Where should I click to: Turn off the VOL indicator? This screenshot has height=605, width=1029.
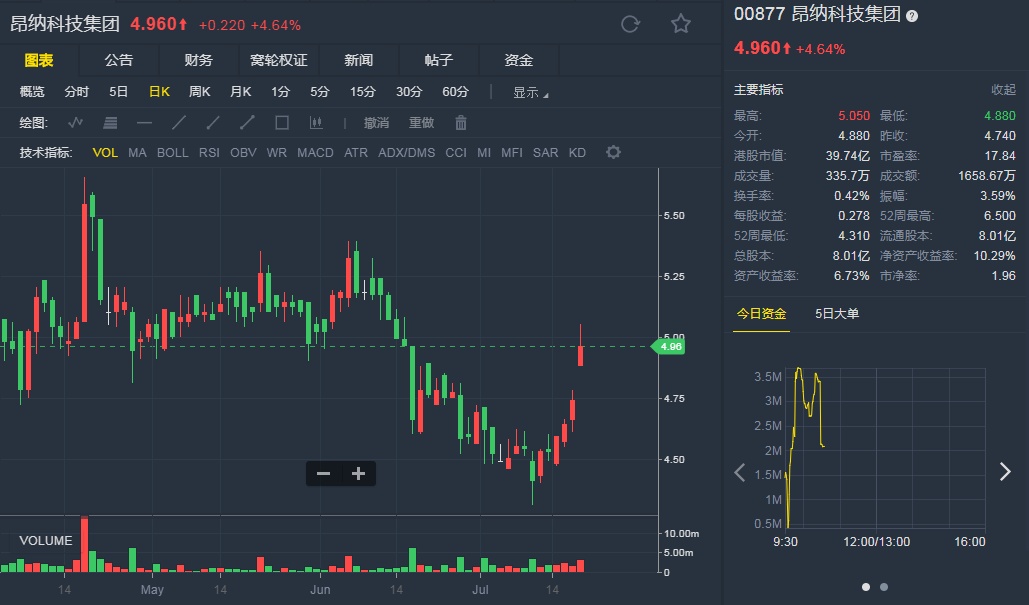click(105, 153)
